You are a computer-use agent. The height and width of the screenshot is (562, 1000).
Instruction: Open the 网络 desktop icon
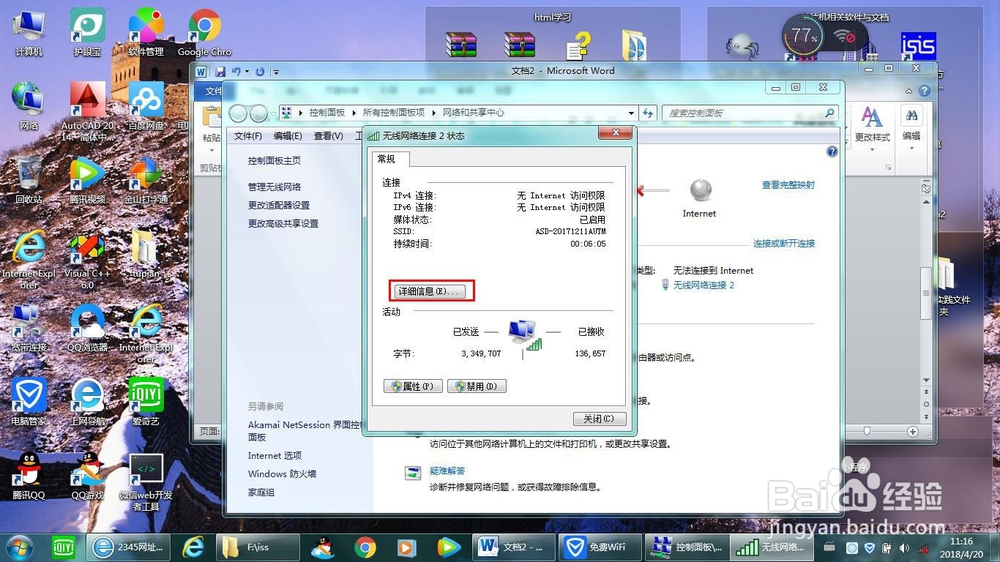pos(28,106)
